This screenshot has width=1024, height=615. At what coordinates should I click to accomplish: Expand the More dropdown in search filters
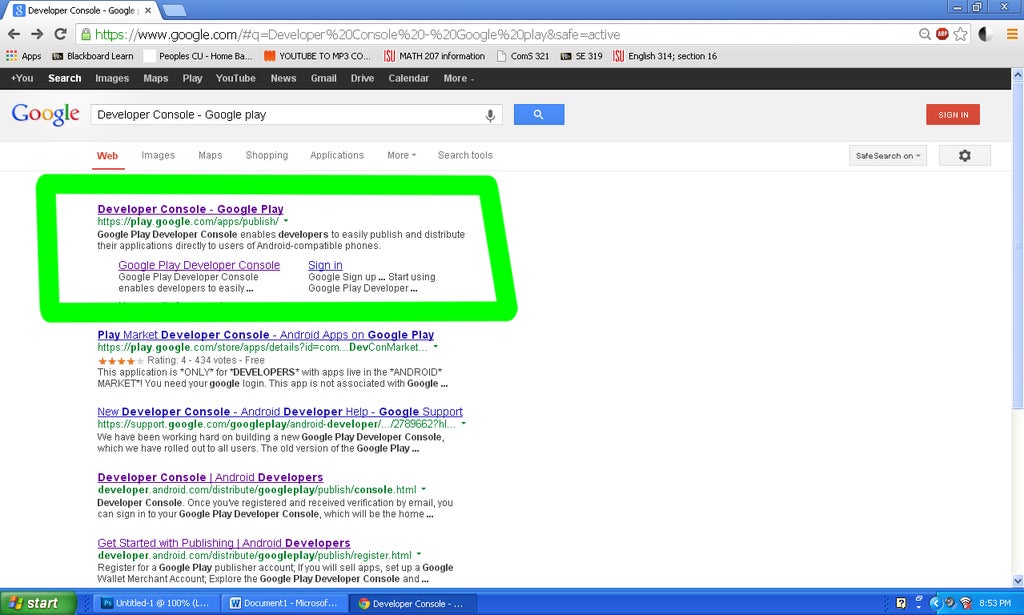pos(401,155)
